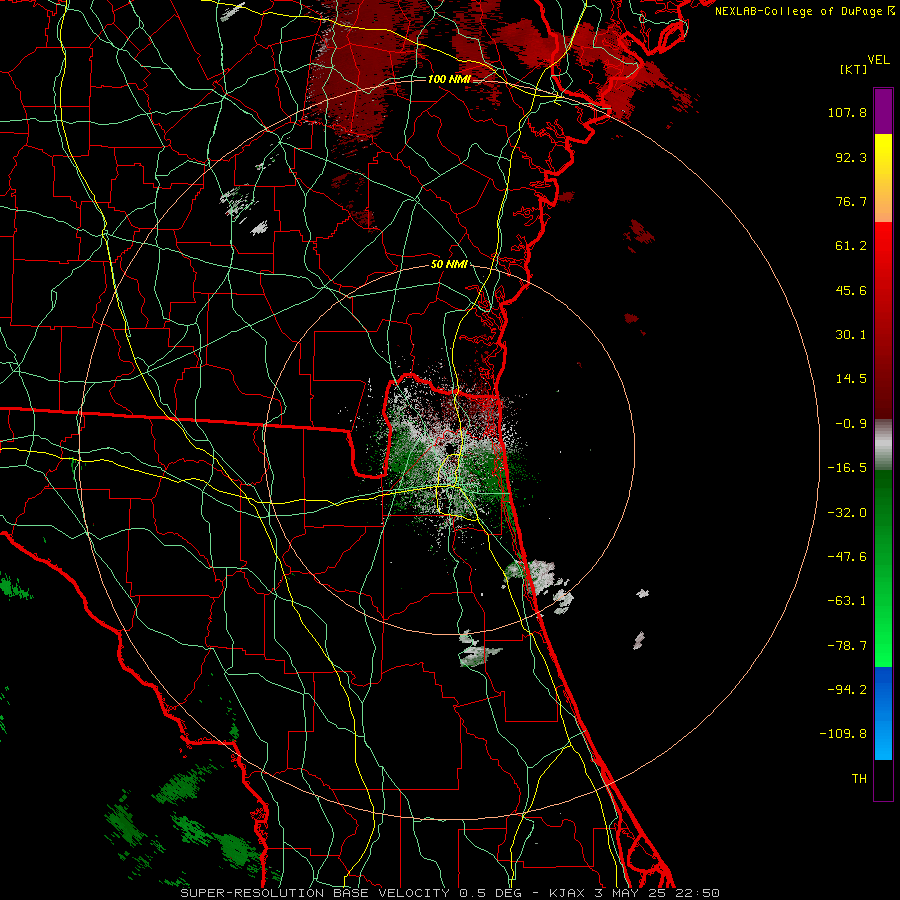The width and height of the screenshot is (900, 900).
Task: Click the -78.7 velocity scale value
Action: coord(847,646)
